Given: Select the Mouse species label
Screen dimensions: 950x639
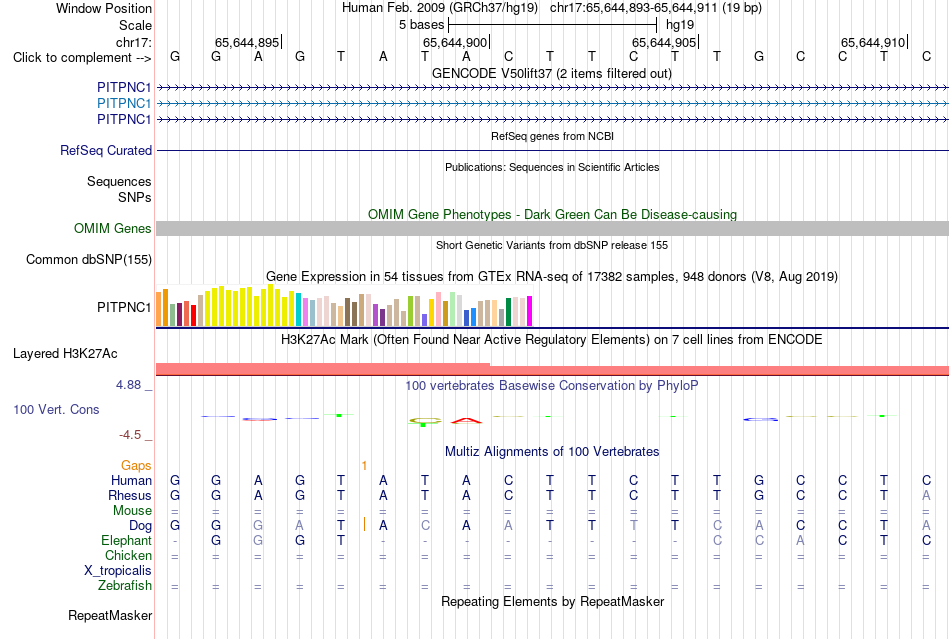Looking at the screenshot, I should (x=132, y=511).
